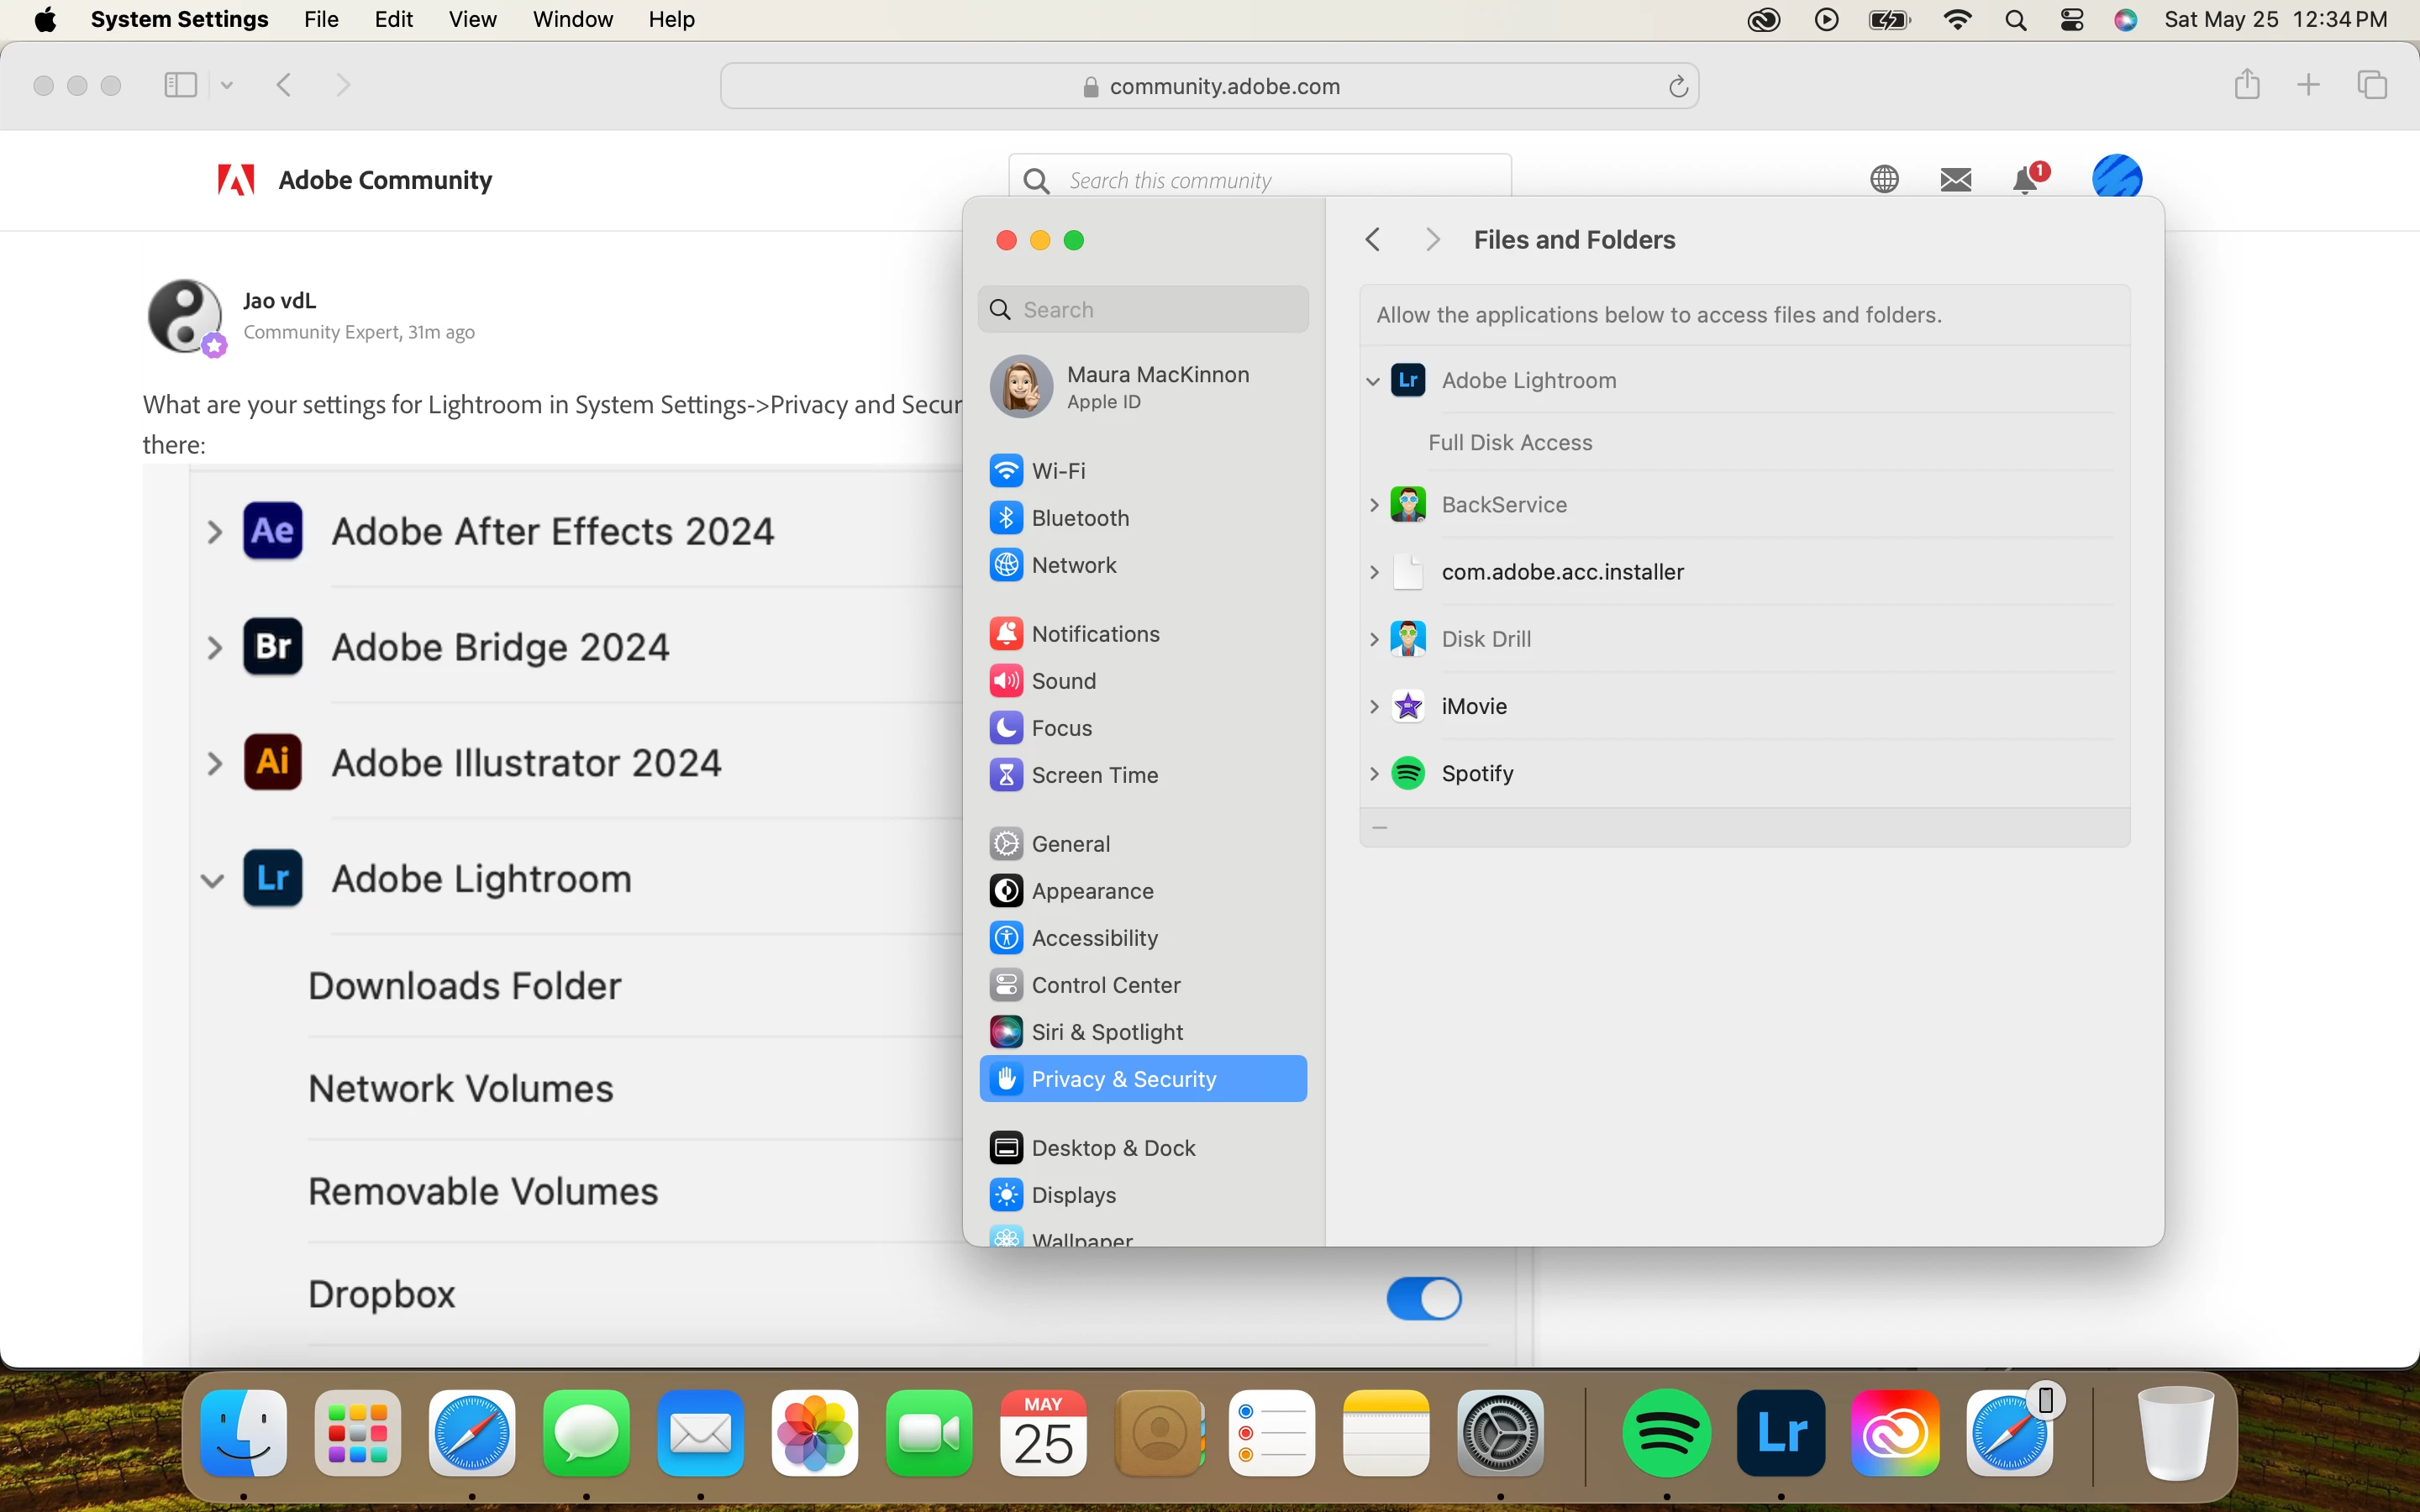Toggle the Dropbox access switch

(1423, 1298)
